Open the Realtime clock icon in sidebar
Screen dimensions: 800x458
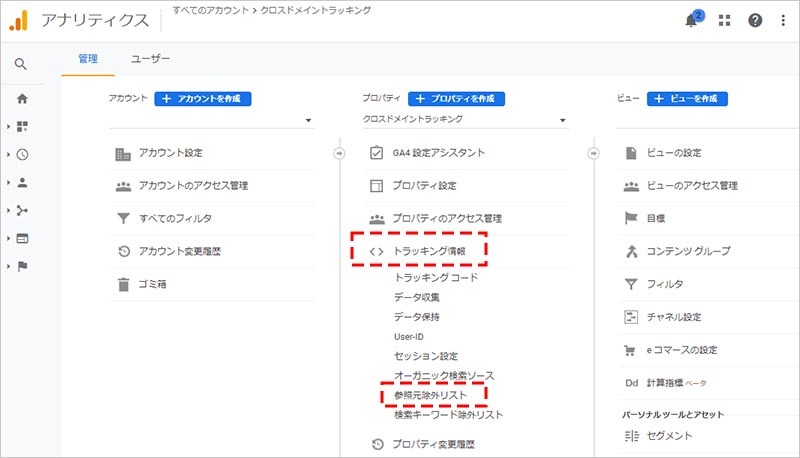pyautogui.click(x=22, y=155)
